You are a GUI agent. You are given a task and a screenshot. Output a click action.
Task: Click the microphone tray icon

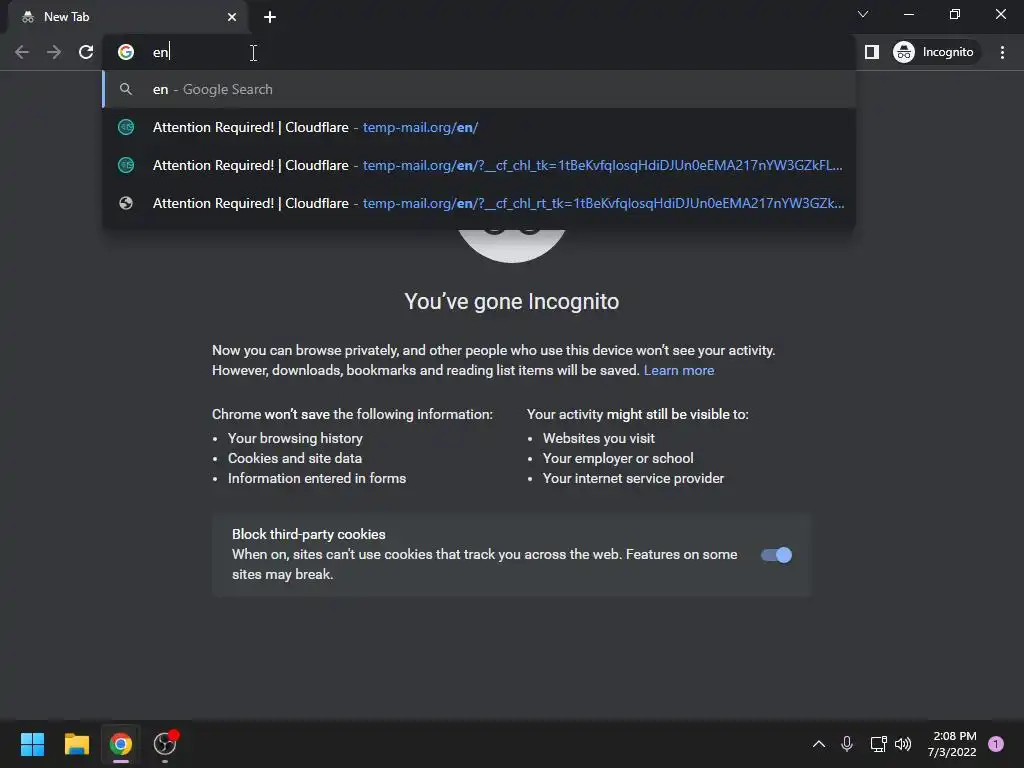(846, 744)
